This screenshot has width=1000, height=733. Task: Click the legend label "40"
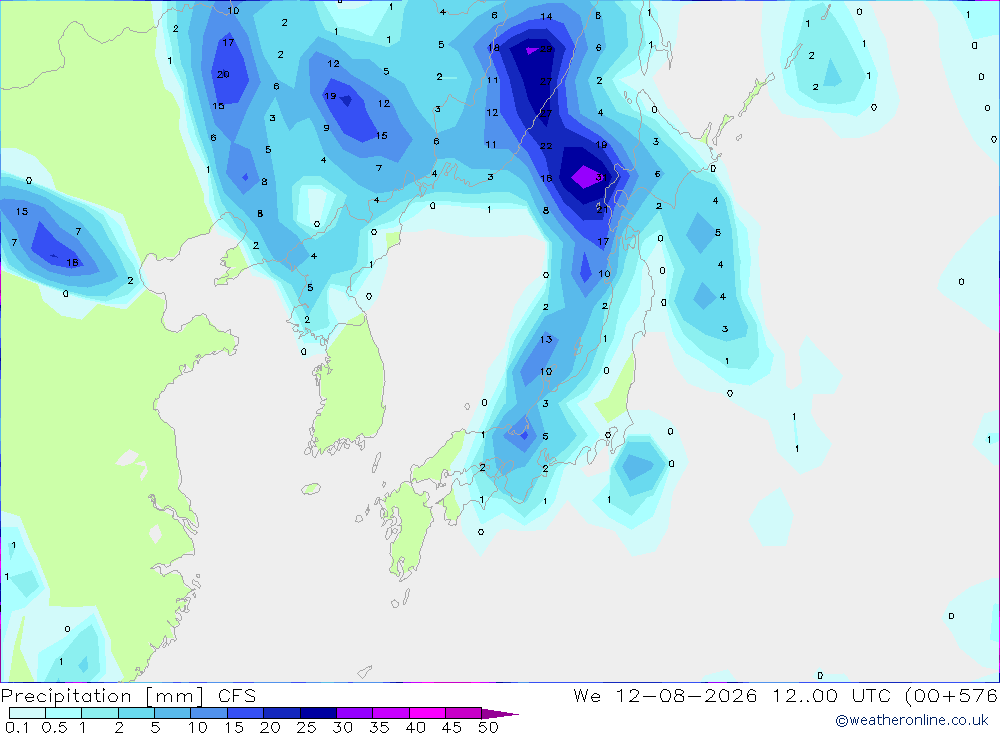point(416,727)
